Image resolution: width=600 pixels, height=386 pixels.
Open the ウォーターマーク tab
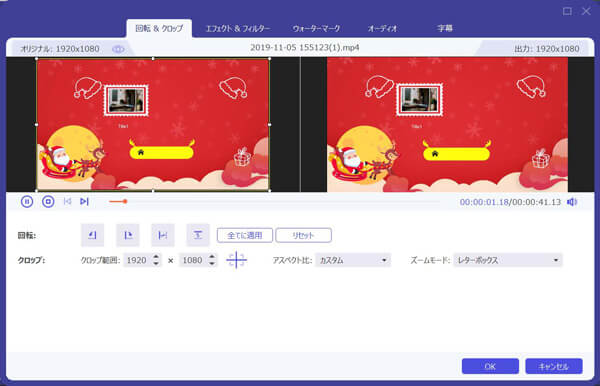click(316, 29)
